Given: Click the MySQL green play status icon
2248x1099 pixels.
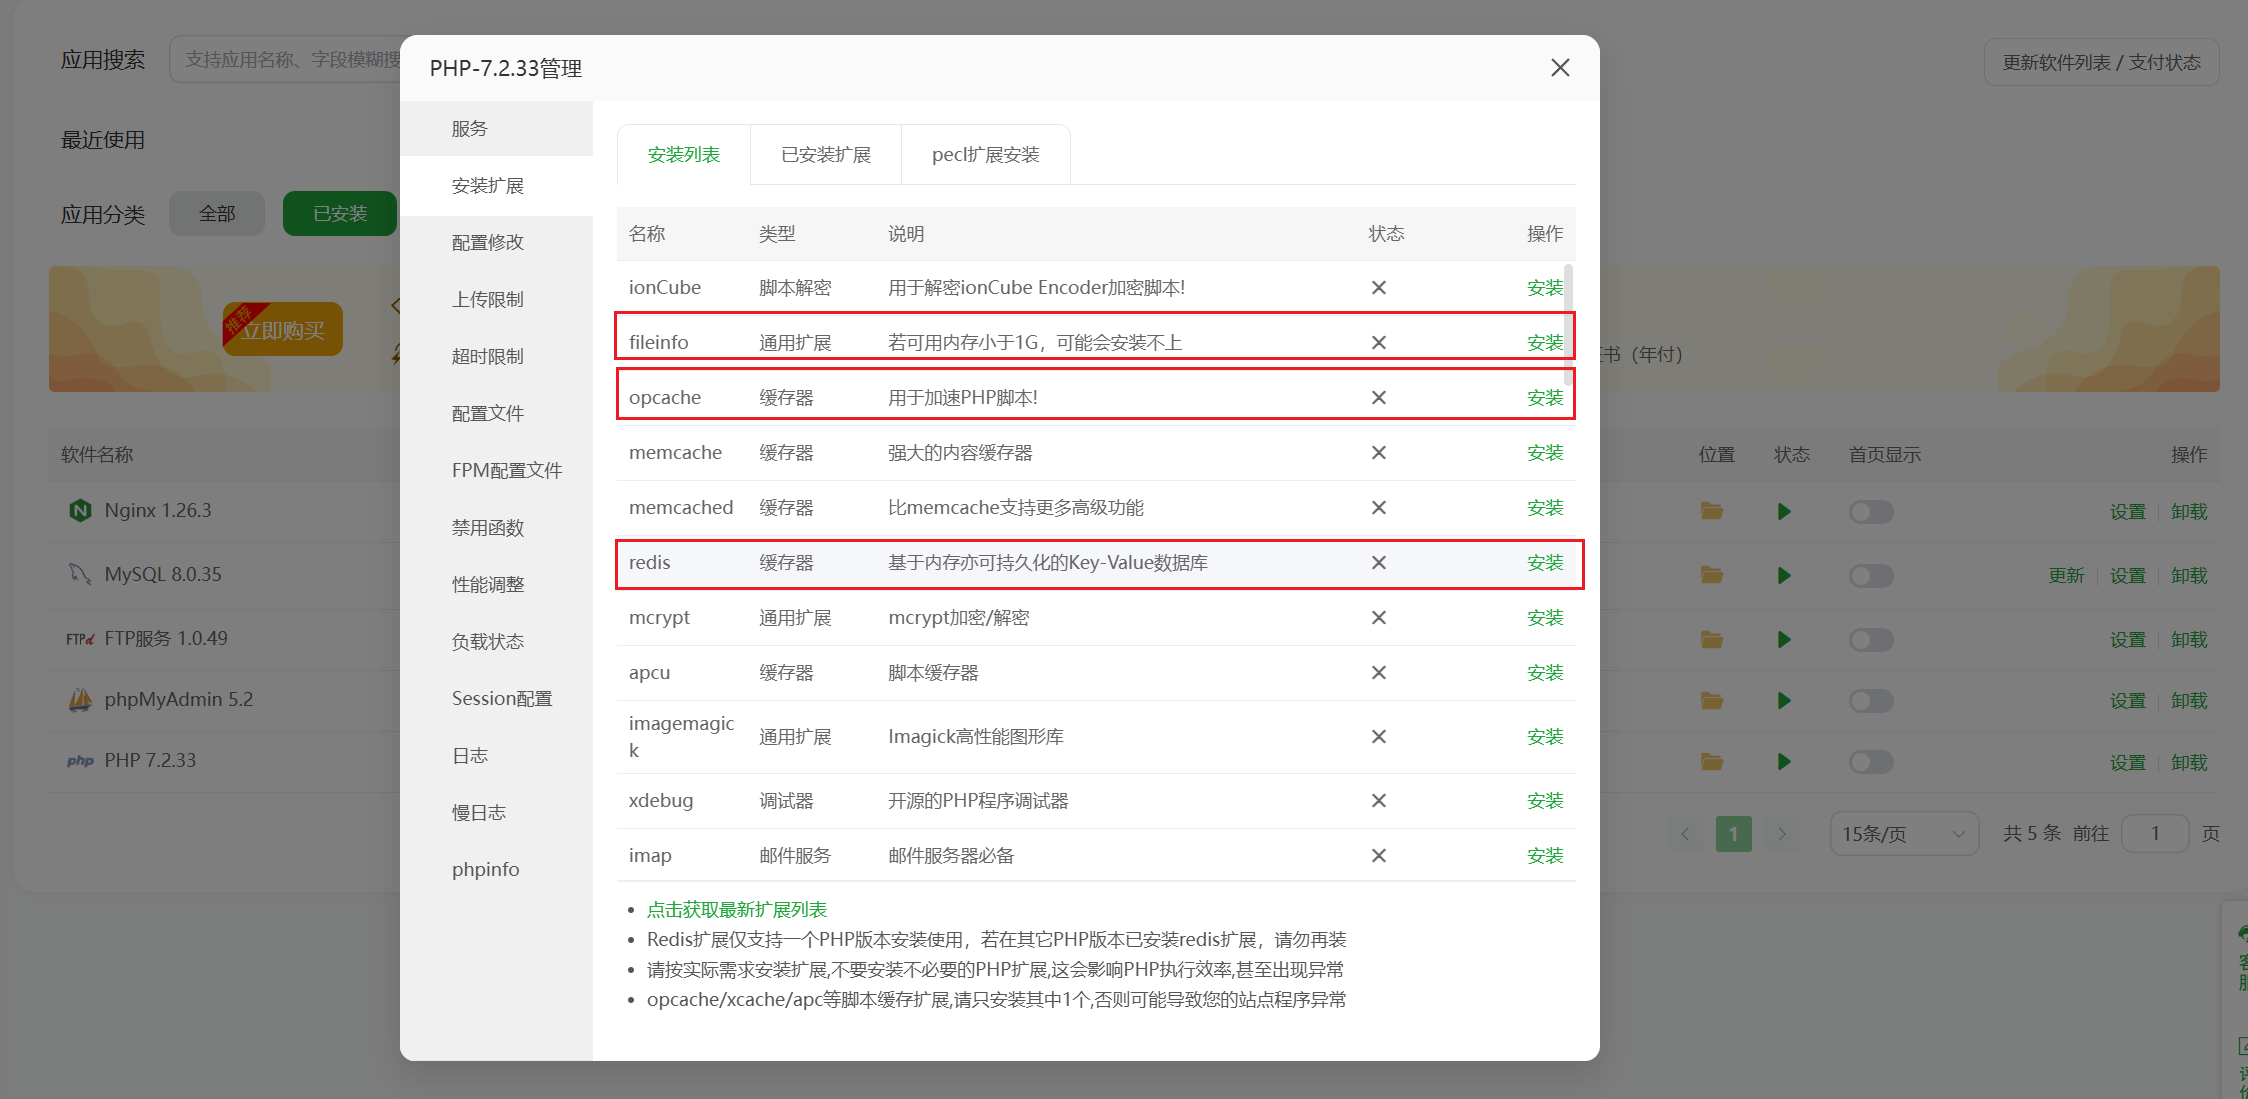Looking at the screenshot, I should (1784, 575).
